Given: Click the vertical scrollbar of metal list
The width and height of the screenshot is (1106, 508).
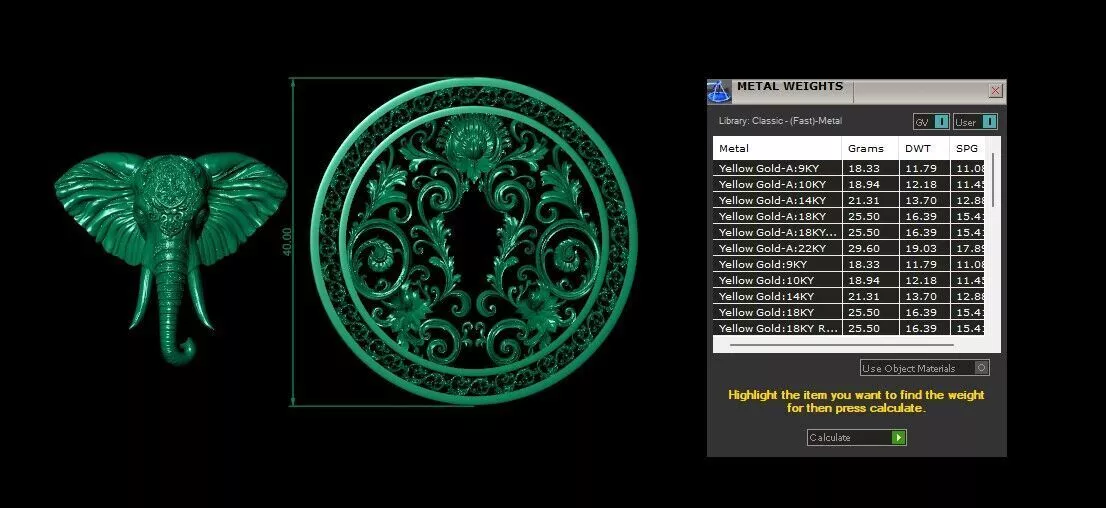Looking at the screenshot, I should (x=993, y=180).
